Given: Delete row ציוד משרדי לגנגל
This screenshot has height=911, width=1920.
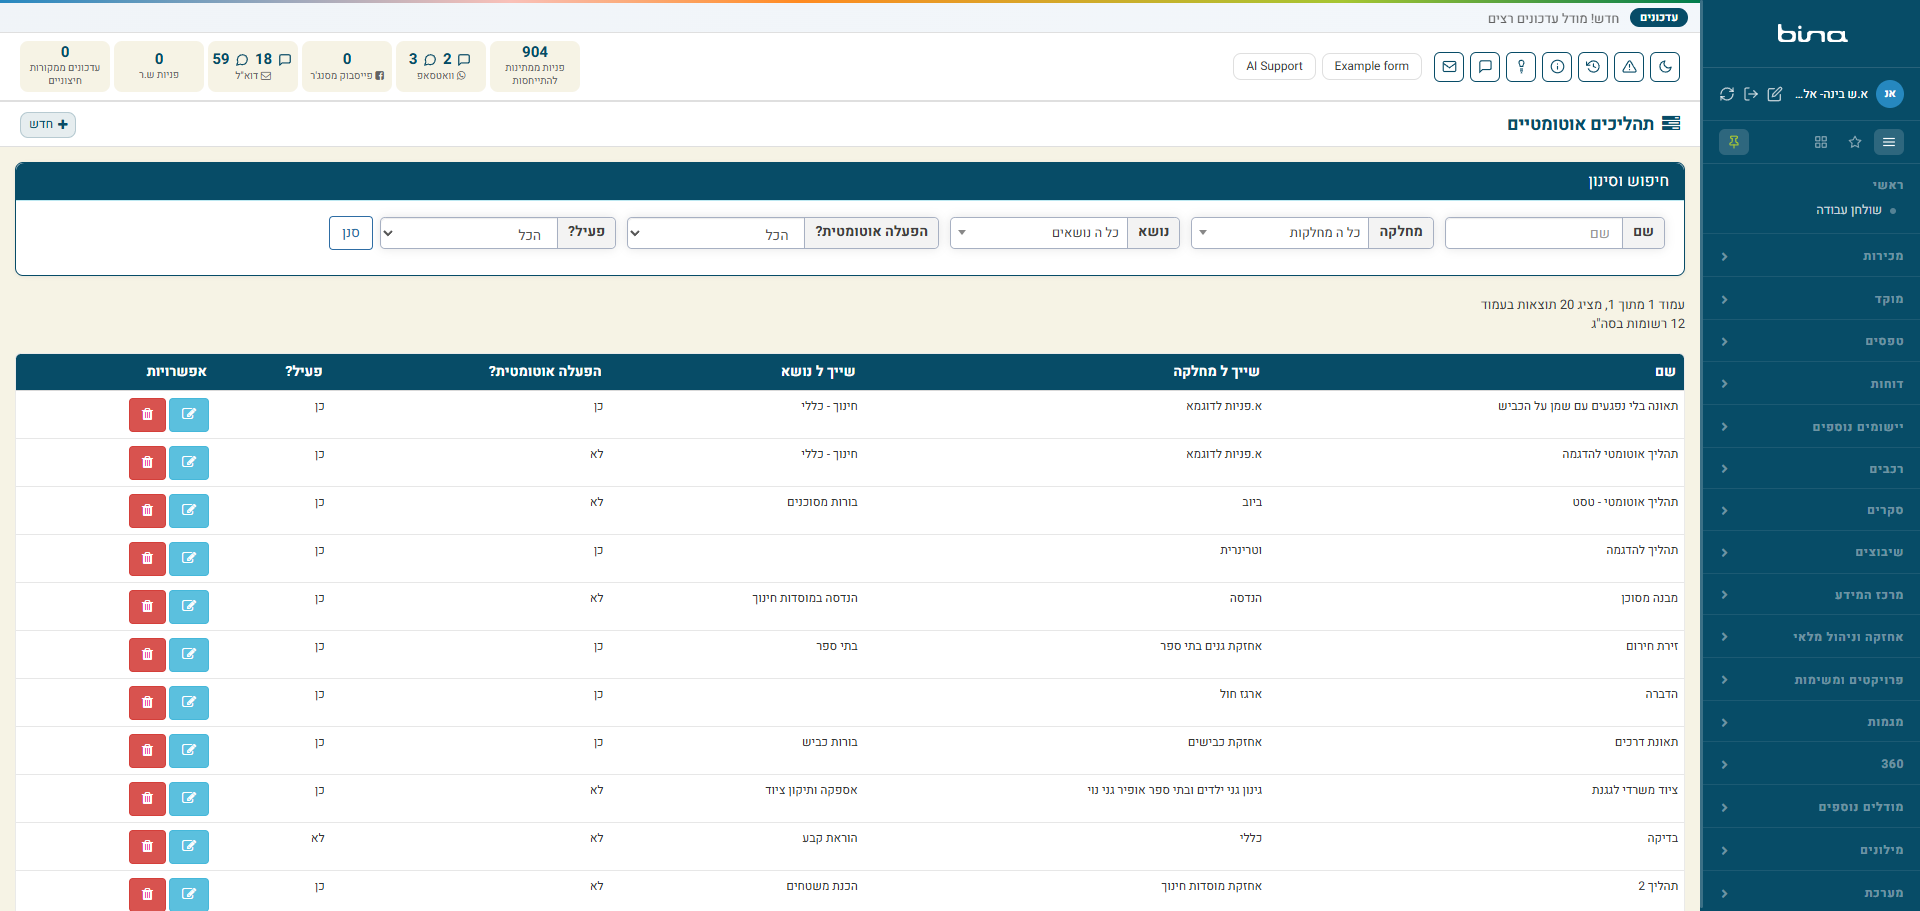Looking at the screenshot, I should (147, 798).
